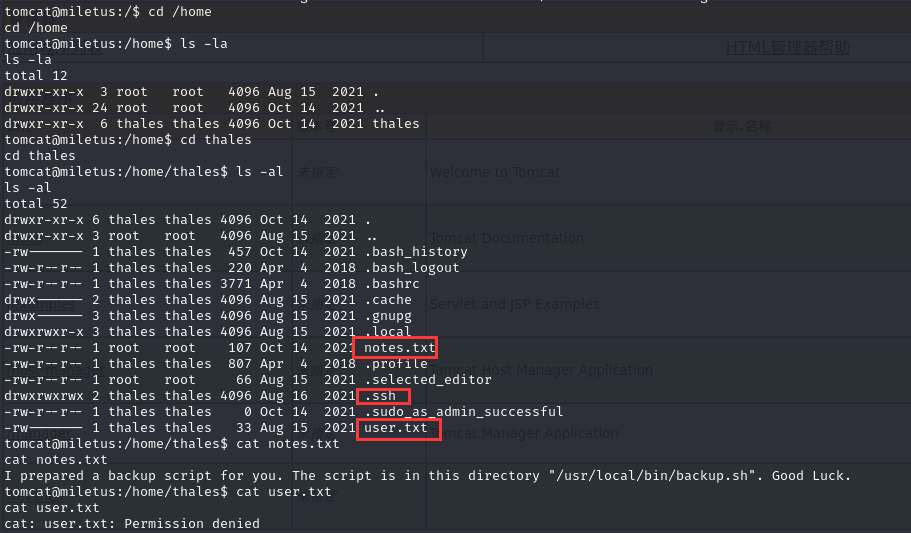
Task: Click the file size 807 of .profile
Action: click(240, 364)
